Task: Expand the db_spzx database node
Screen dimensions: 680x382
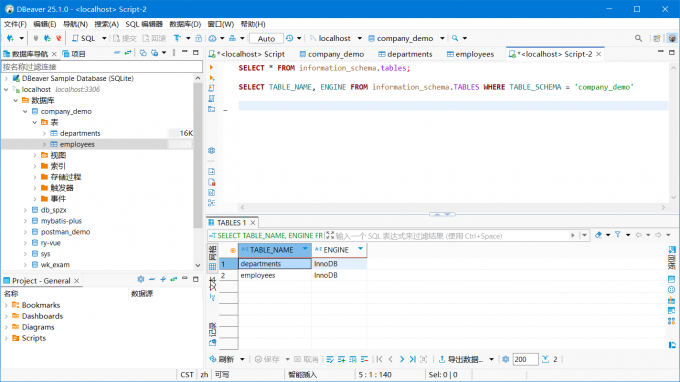Action: pyautogui.click(x=25, y=210)
